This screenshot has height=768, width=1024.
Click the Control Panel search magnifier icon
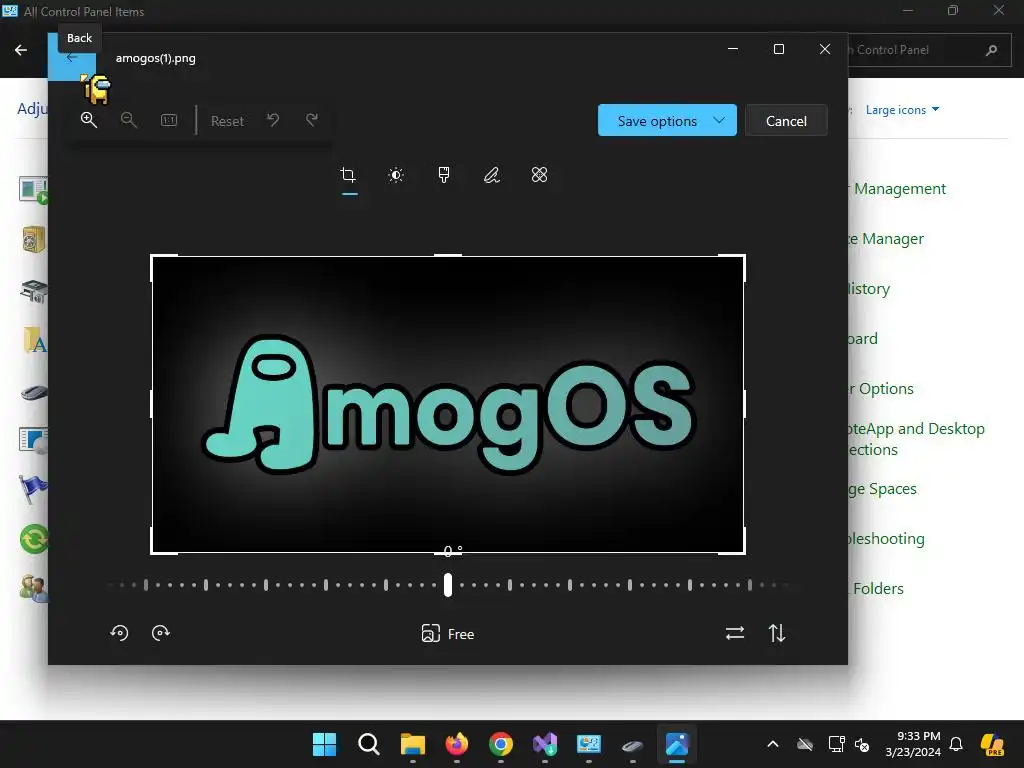coord(991,50)
